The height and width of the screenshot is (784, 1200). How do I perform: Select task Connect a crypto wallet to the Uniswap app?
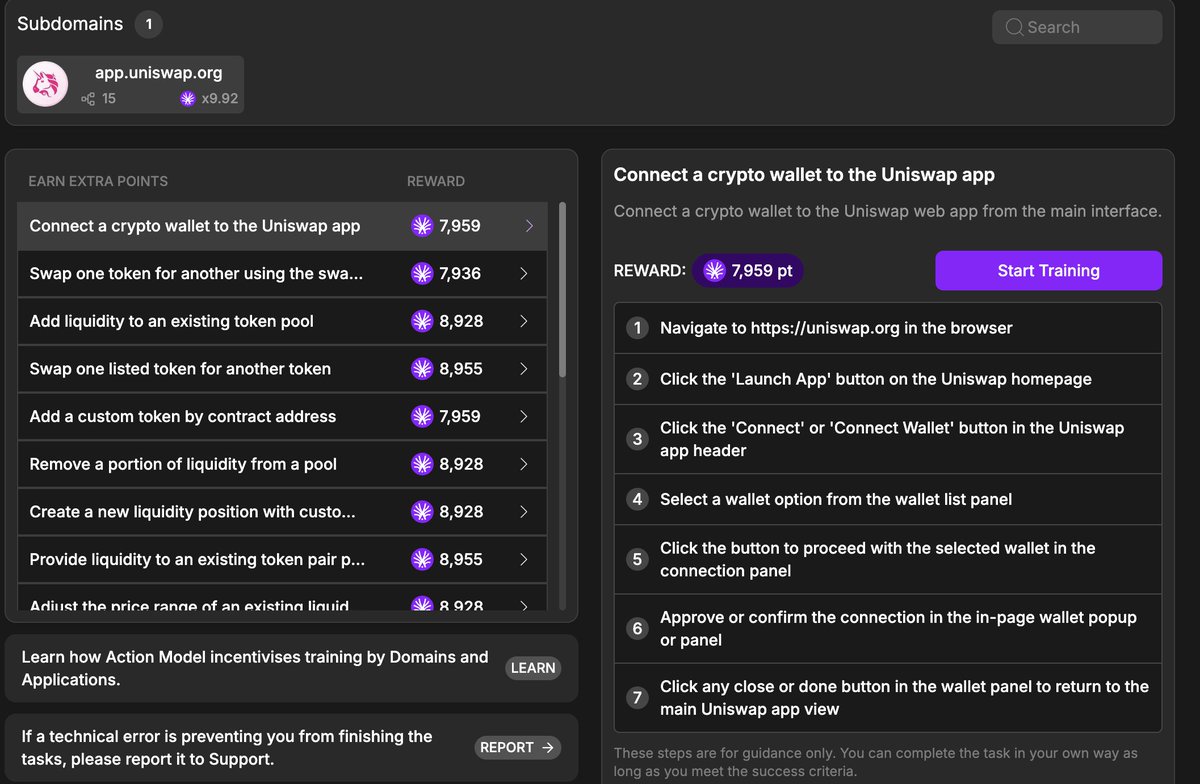pos(282,226)
